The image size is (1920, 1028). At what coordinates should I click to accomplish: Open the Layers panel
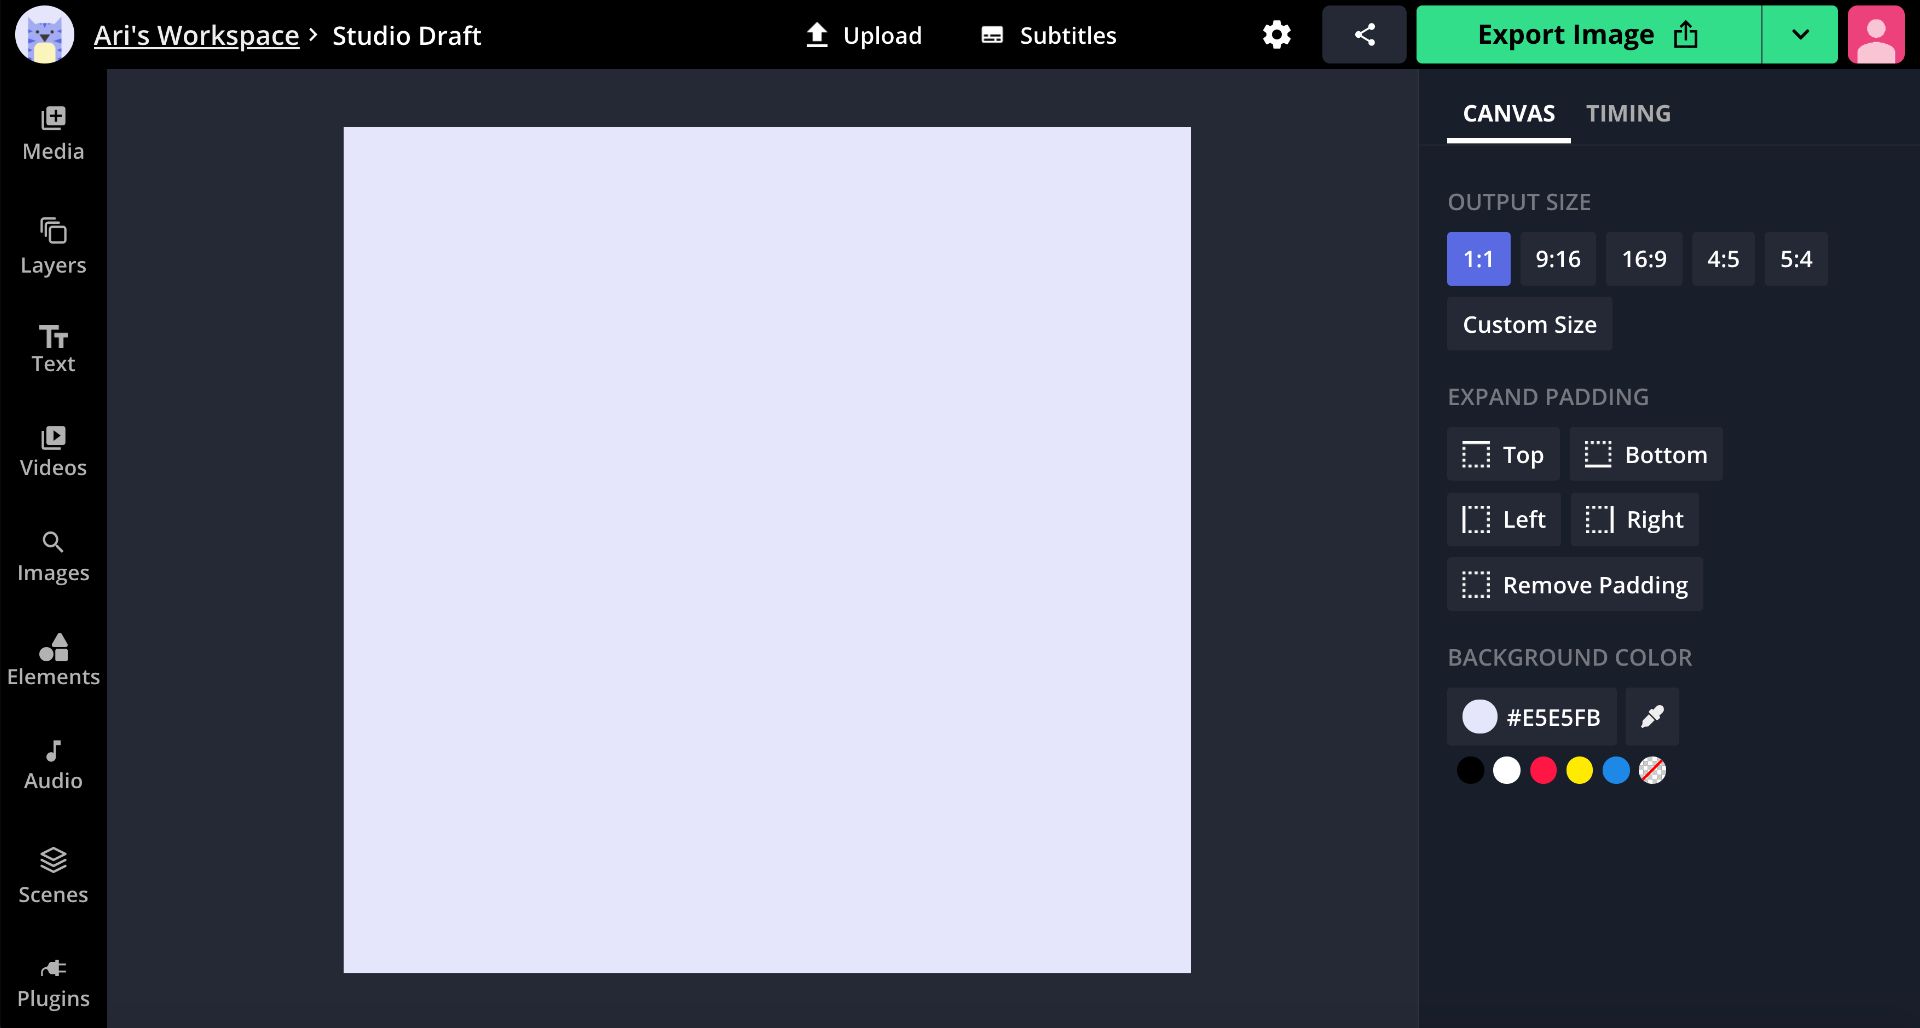point(53,247)
